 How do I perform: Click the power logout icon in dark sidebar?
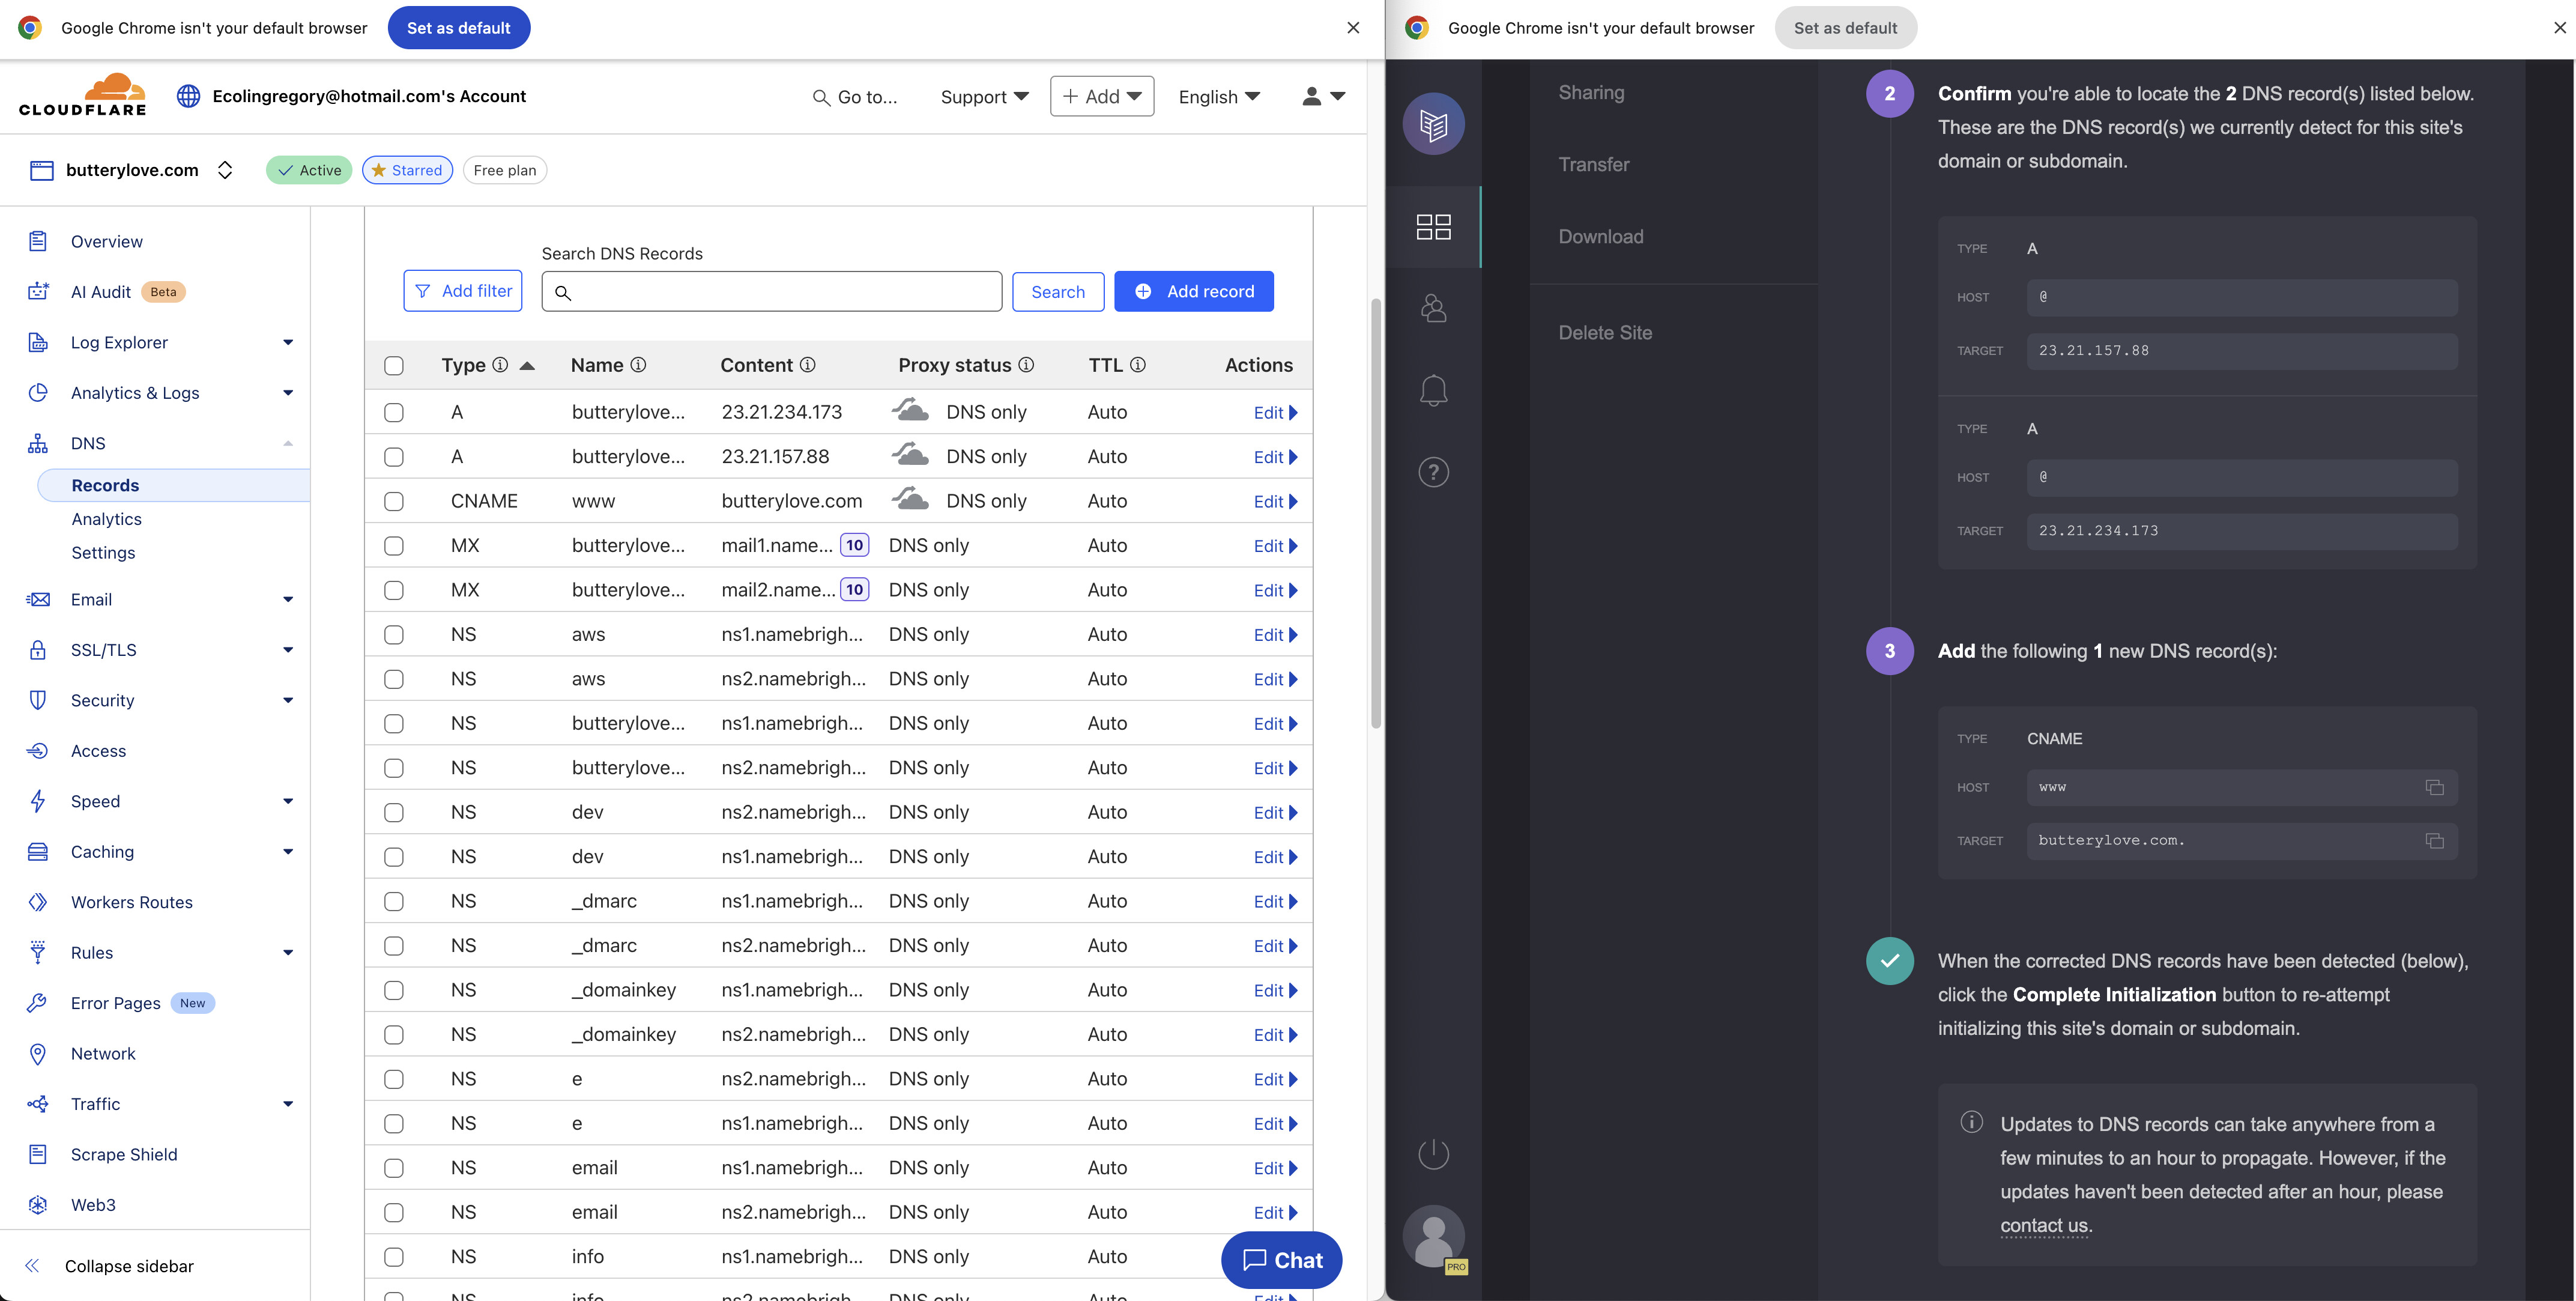pyautogui.click(x=1433, y=1154)
